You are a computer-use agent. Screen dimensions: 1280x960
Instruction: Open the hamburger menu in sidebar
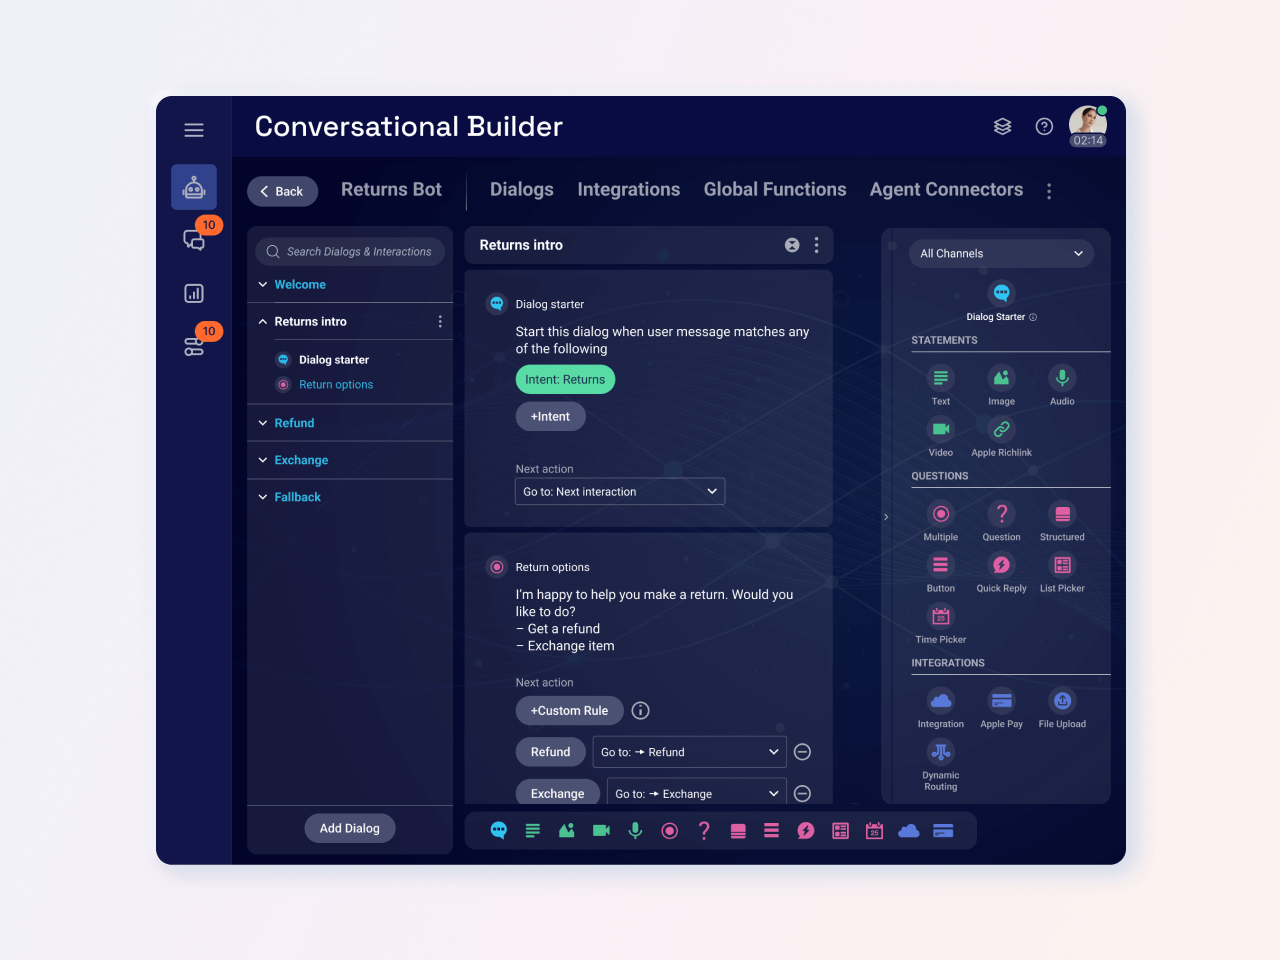coord(194,130)
